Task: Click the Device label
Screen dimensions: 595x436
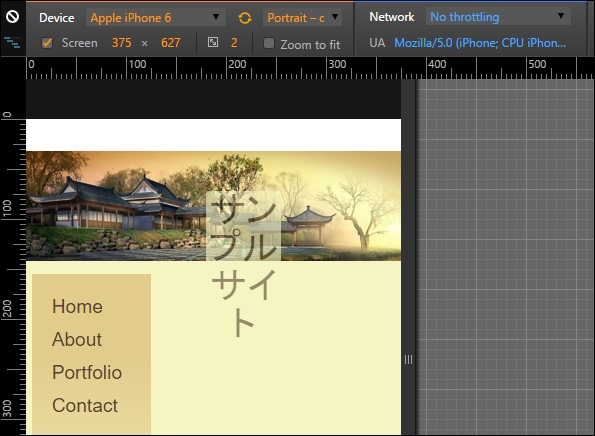Action: coord(57,18)
